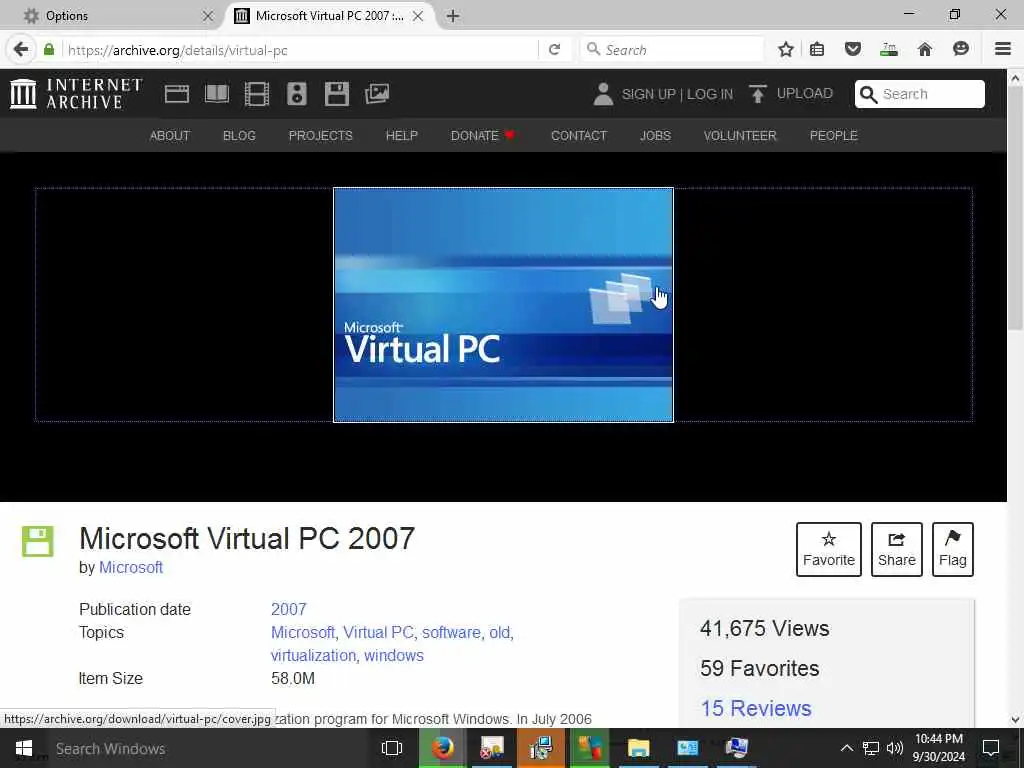Click the windows topic link
Screen dimensions: 1024x768
click(x=394, y=656)
